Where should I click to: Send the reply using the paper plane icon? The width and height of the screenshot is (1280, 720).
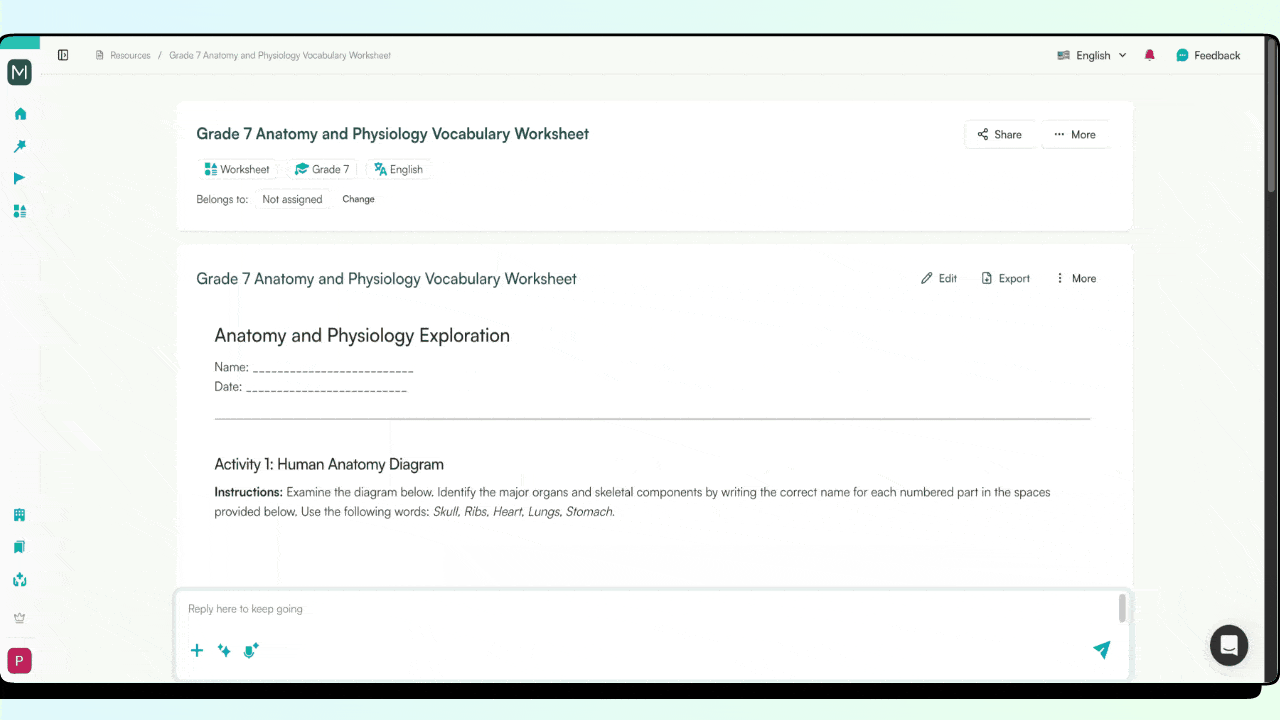tap(1101, 650)
